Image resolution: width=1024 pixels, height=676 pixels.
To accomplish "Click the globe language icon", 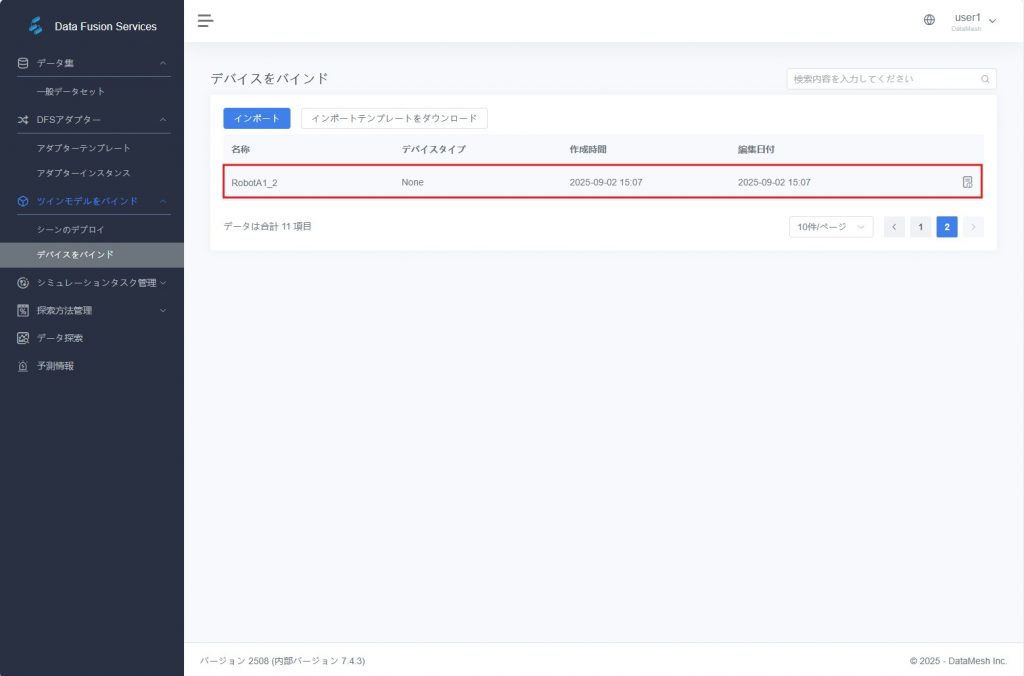I will tap(929, 20).
